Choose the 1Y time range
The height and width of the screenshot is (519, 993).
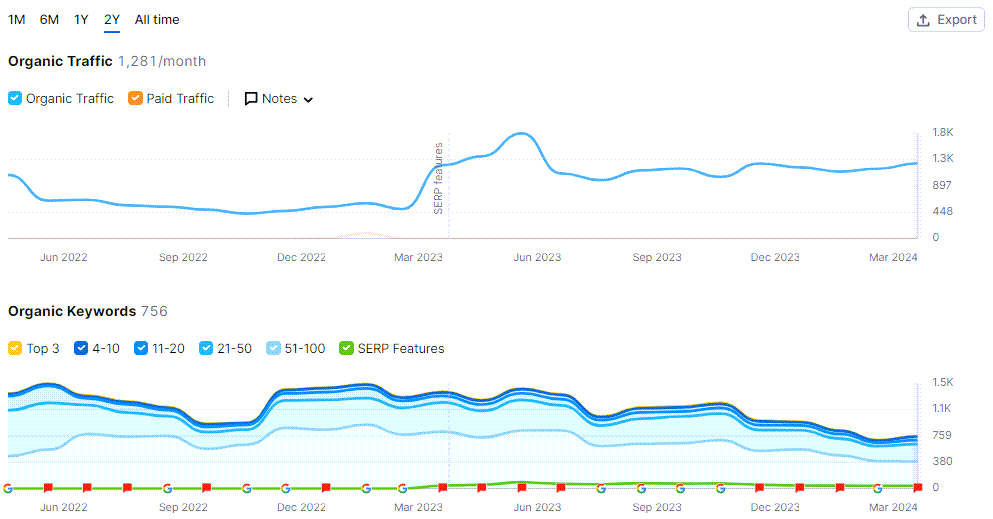coord(81,20)
